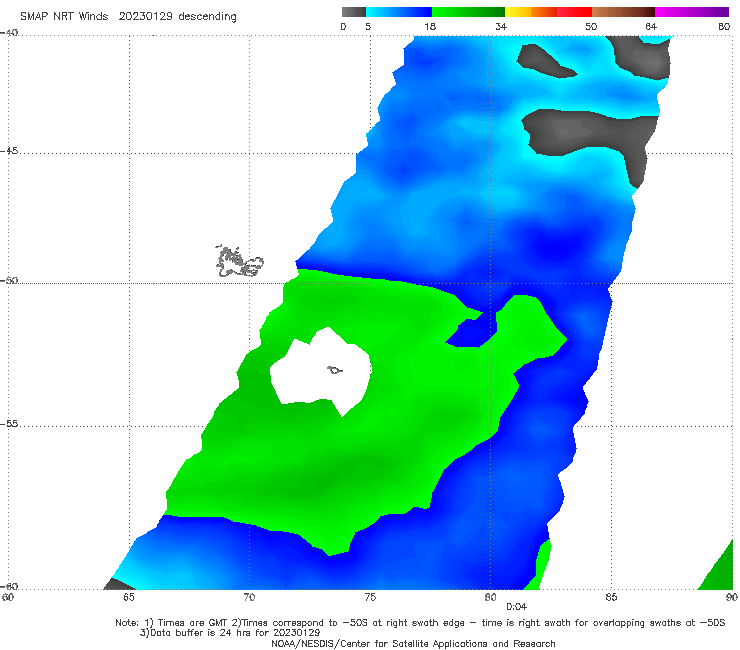Click the colorbar label '50'
Image resolution: width=740 pixels, height=650 pixels.
pyautogui.click(x=591, y=27)
